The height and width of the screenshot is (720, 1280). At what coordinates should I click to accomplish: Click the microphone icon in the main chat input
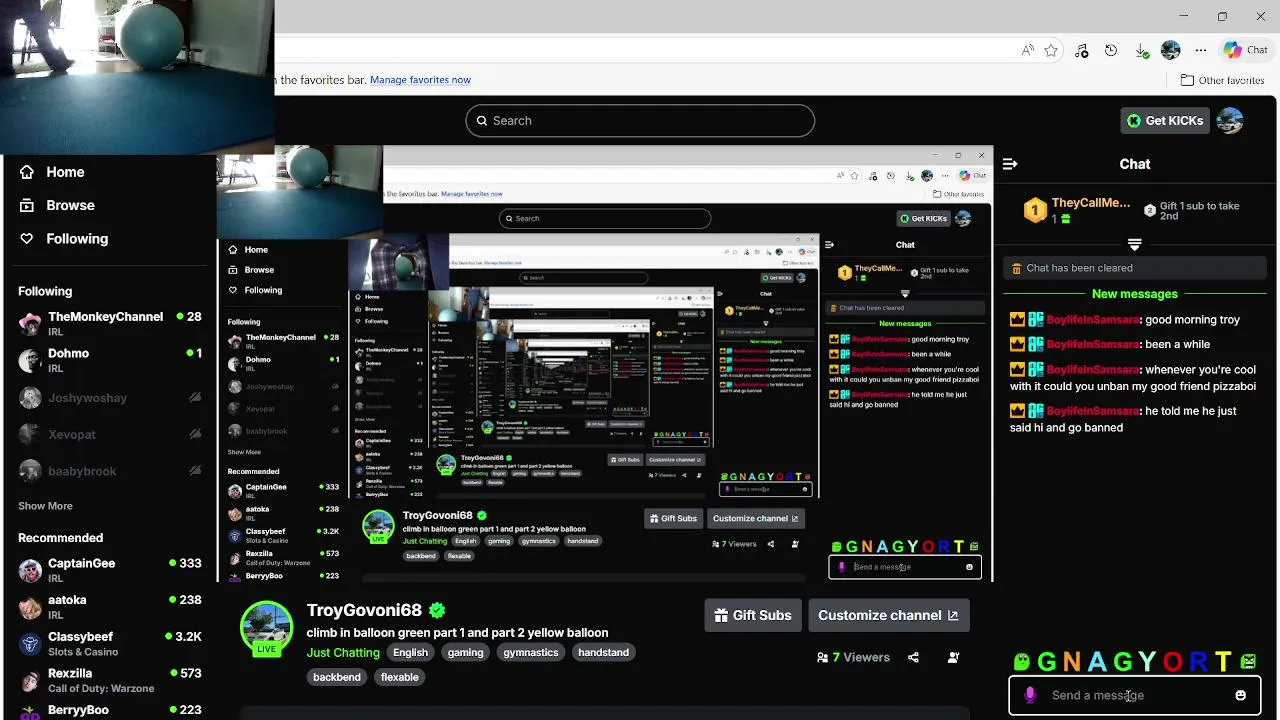pyautogui.click(x=1030, y=695)
